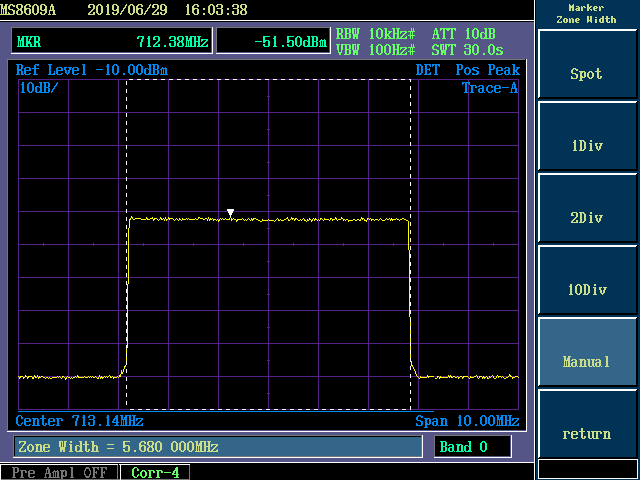The height and width of the screenshot is (480, 640).
Task: Click the return softkey
Action: [587, 424]
